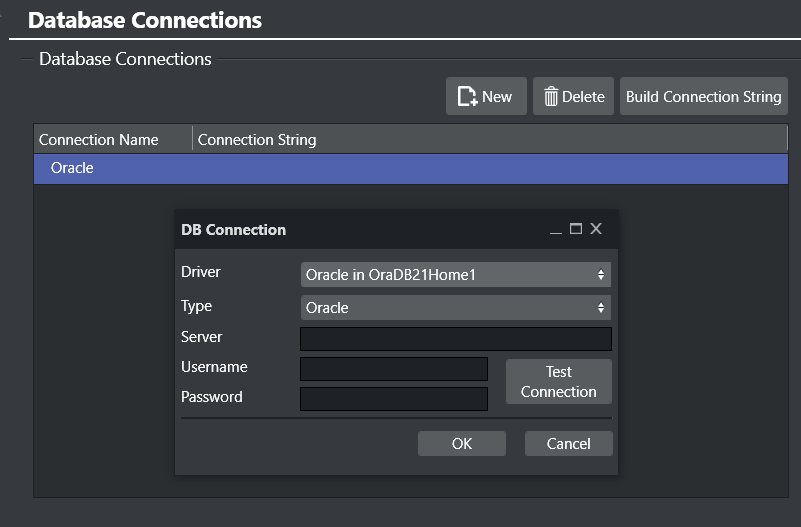
Task: Open the Type dropdown
Action: (455, 308)
